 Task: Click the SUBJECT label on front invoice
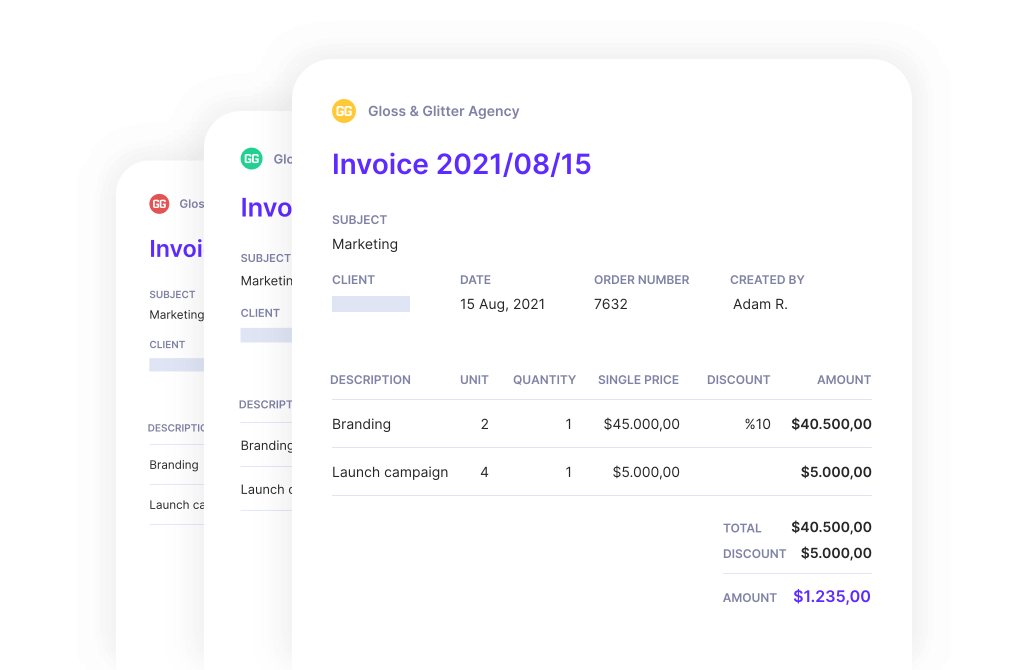tap(359, 219)
